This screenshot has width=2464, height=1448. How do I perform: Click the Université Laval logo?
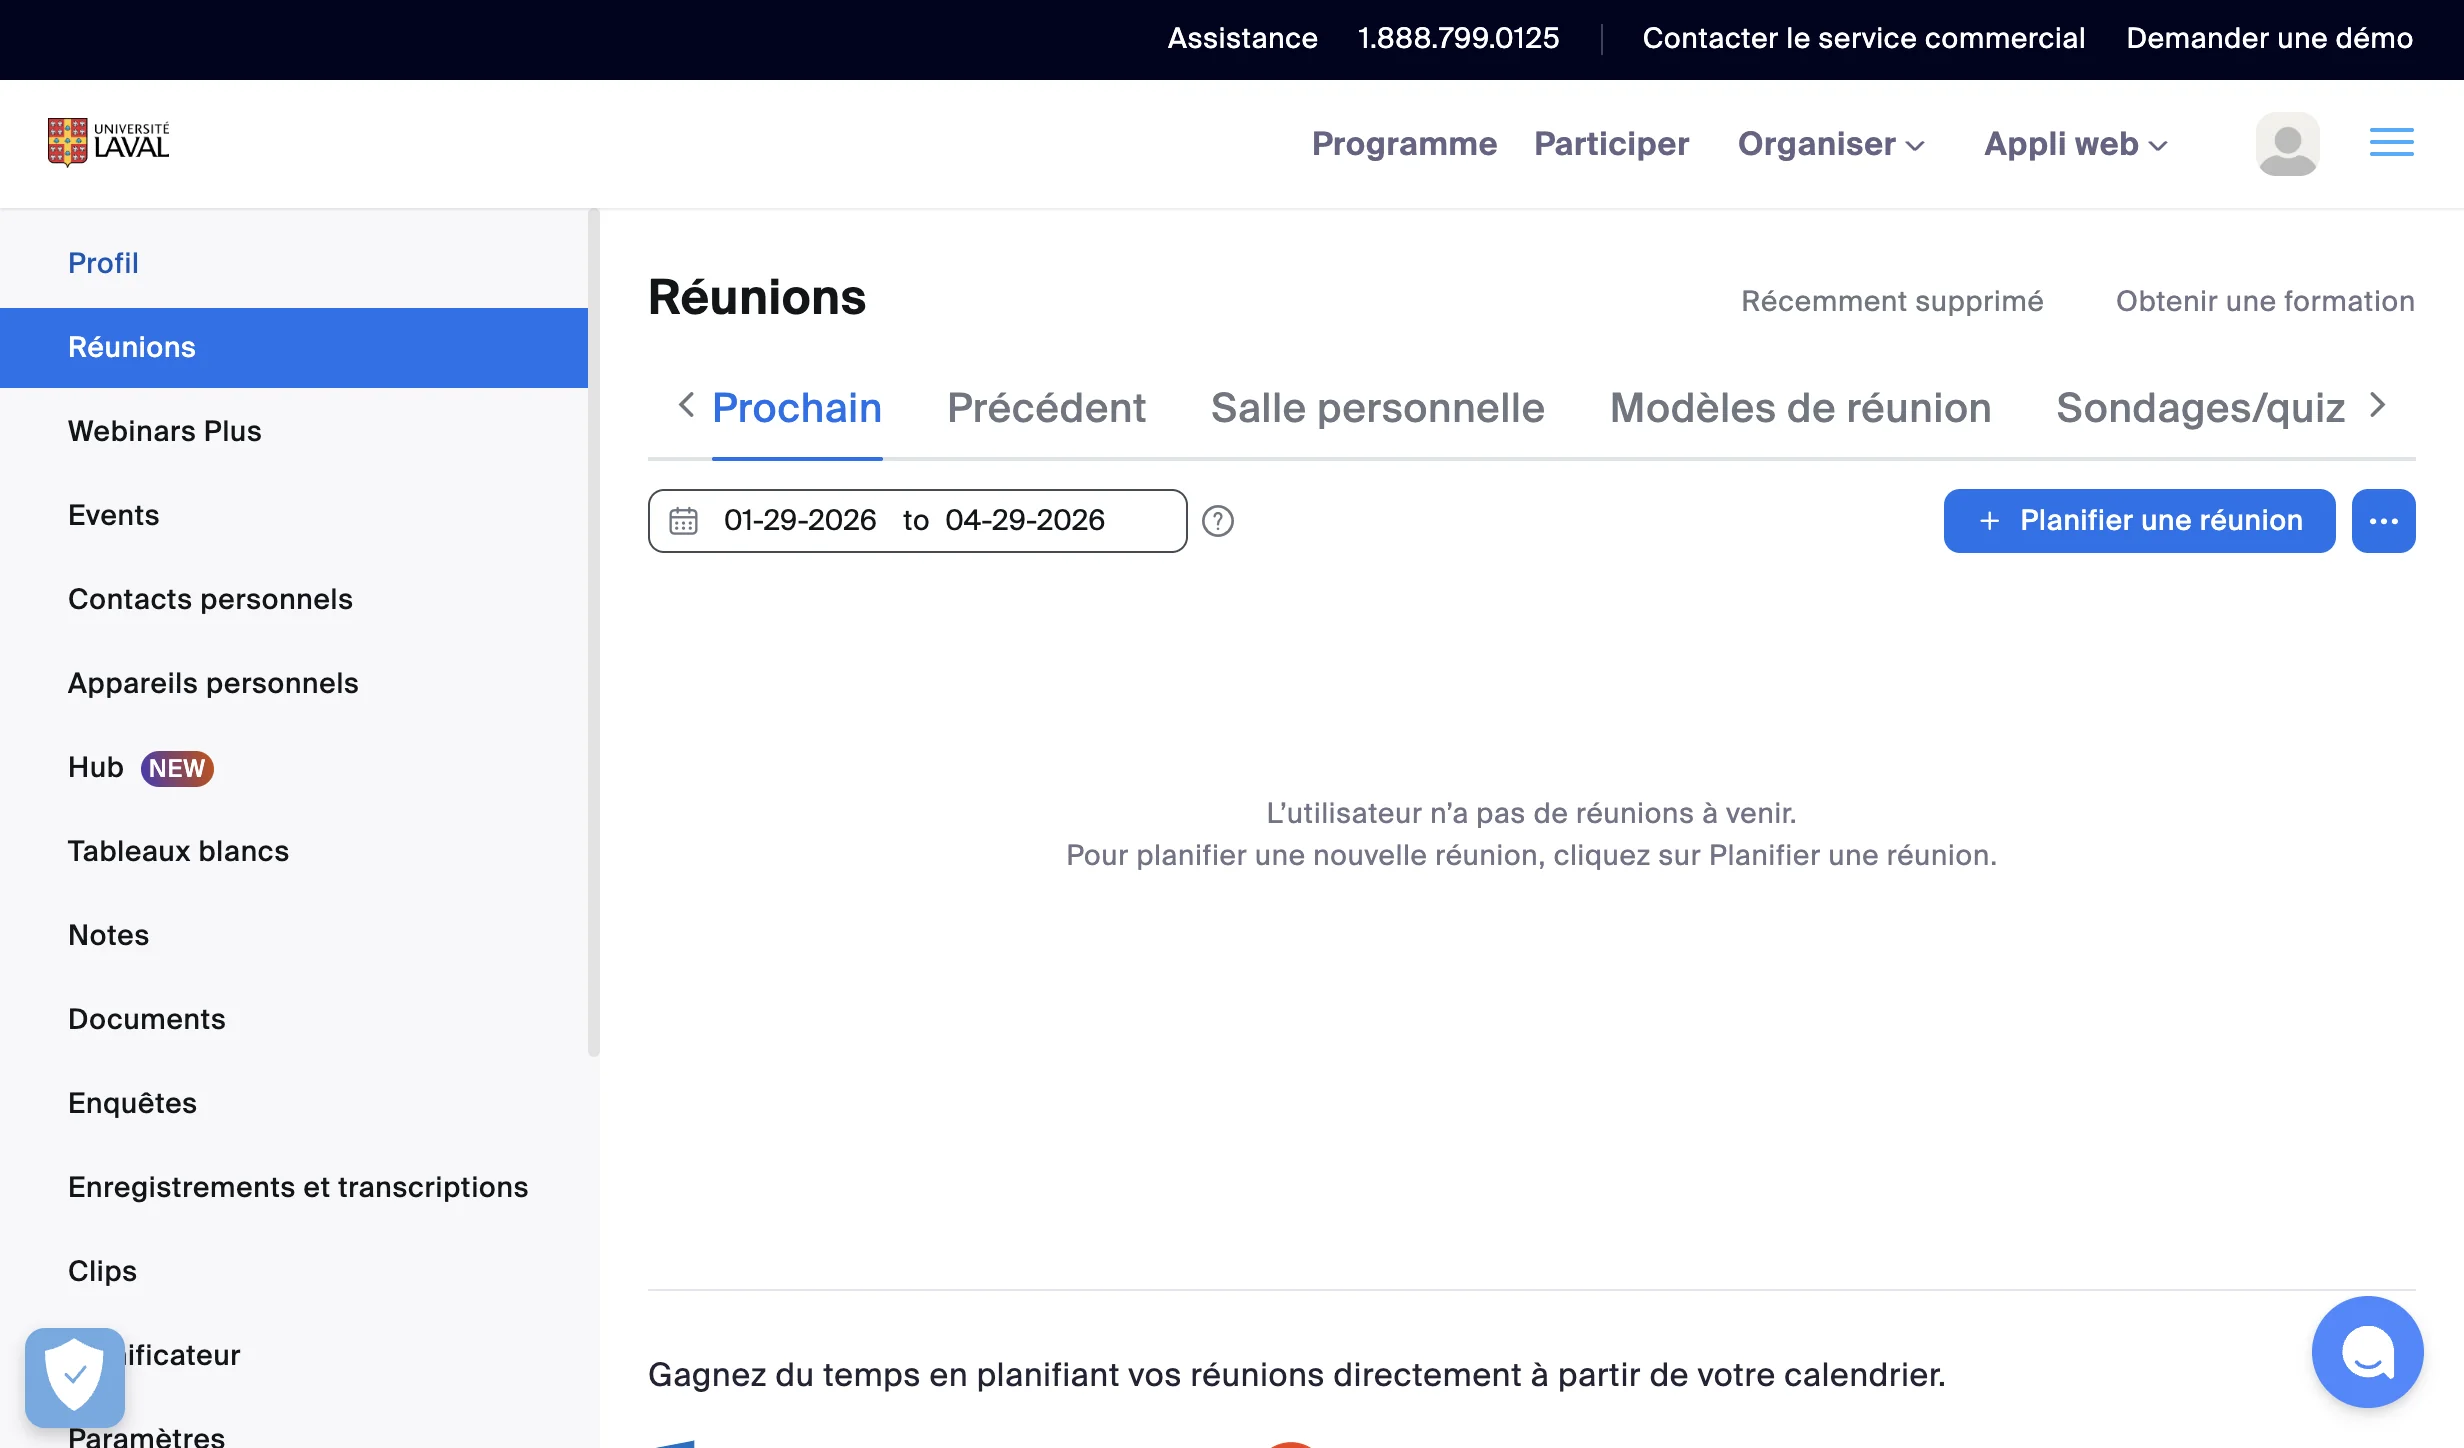pos(108,141)
